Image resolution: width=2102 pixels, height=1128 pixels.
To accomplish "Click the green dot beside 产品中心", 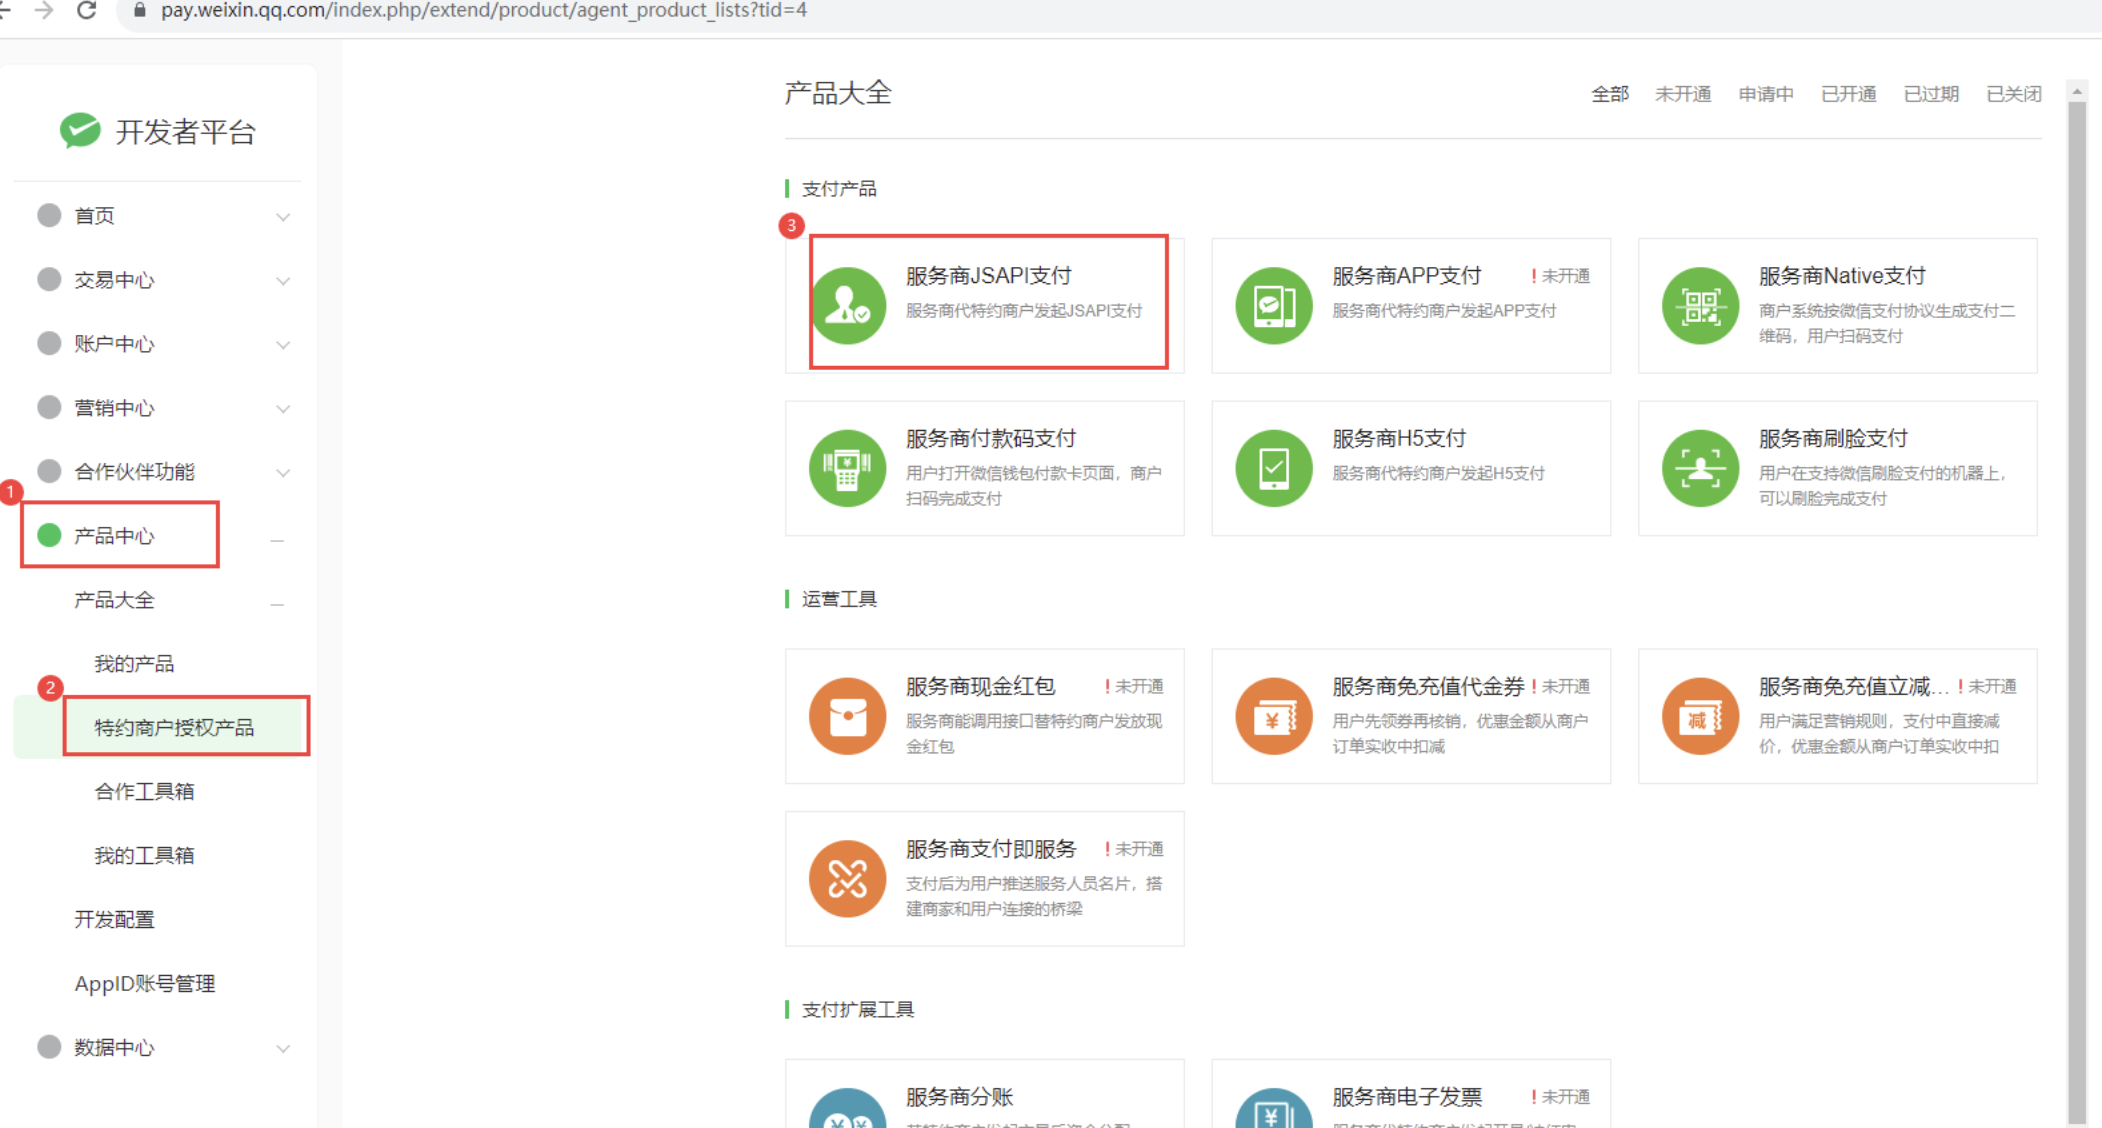I will (x=49, y=535).
